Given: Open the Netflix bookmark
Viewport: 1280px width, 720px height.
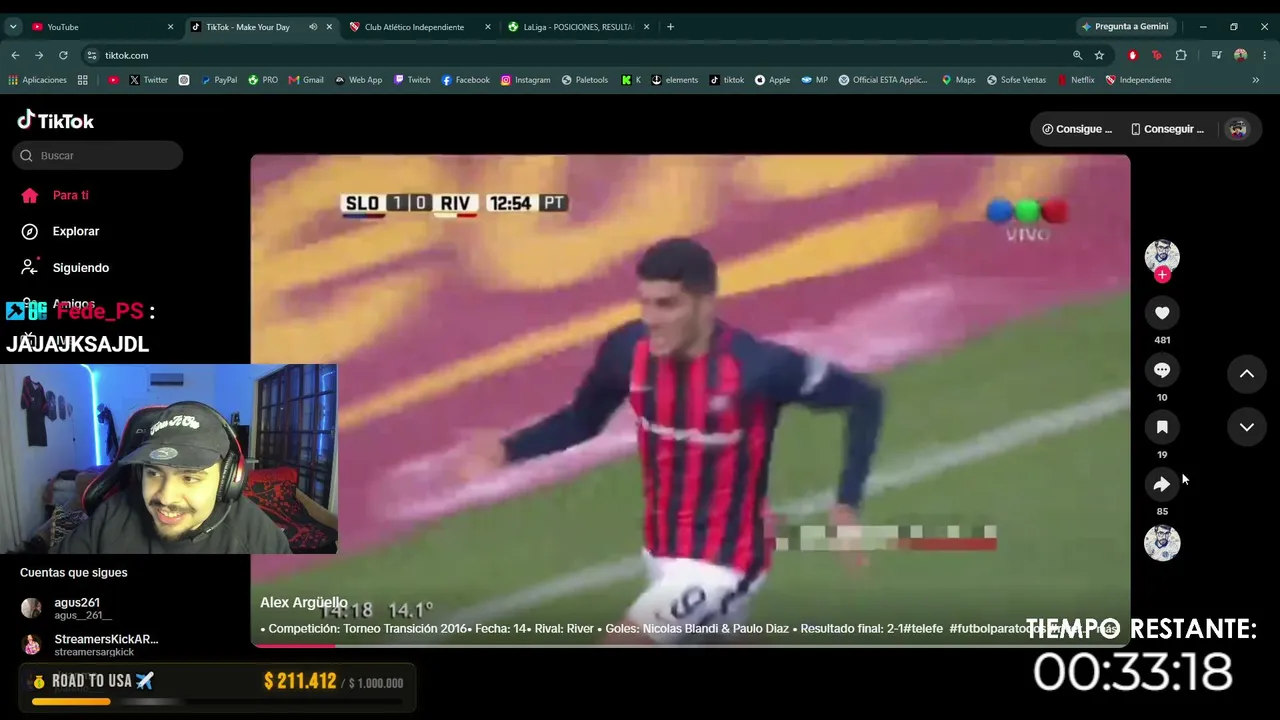Looking at the screenshot, I should click(x=1076, y=80).
